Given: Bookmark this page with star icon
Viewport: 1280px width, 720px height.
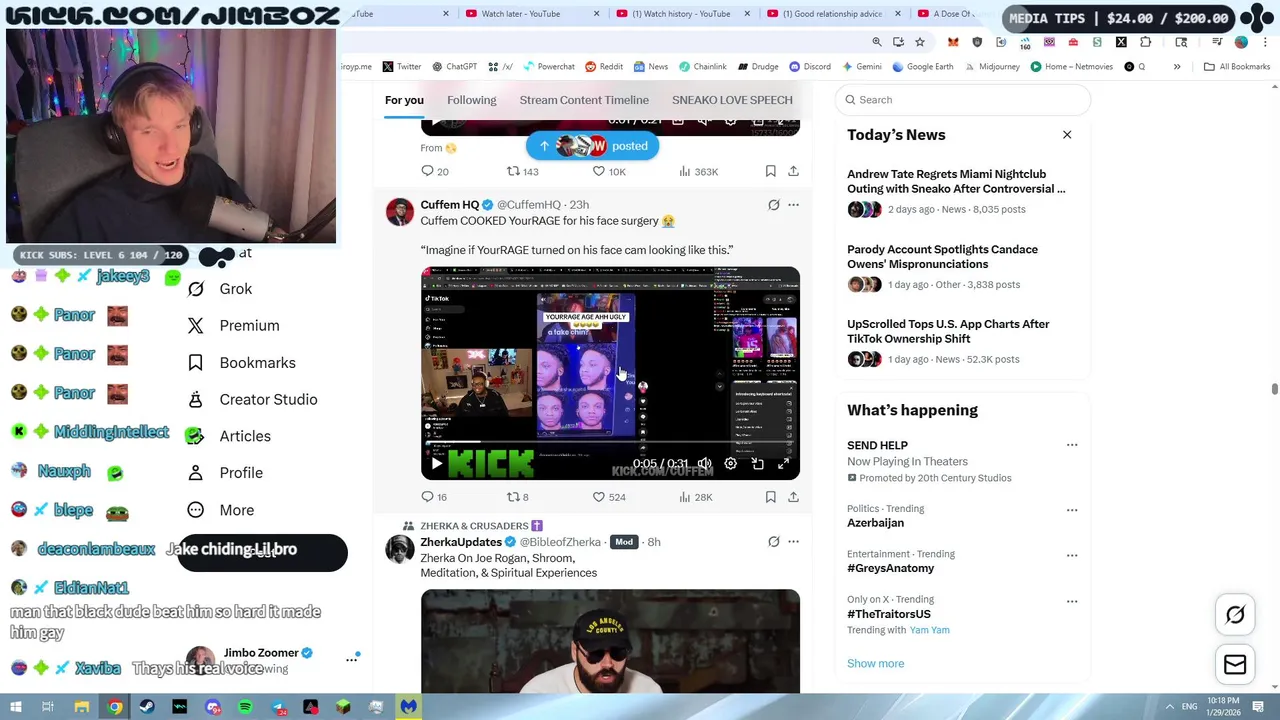Looking at the screenshot, I should tap(920, 42).
